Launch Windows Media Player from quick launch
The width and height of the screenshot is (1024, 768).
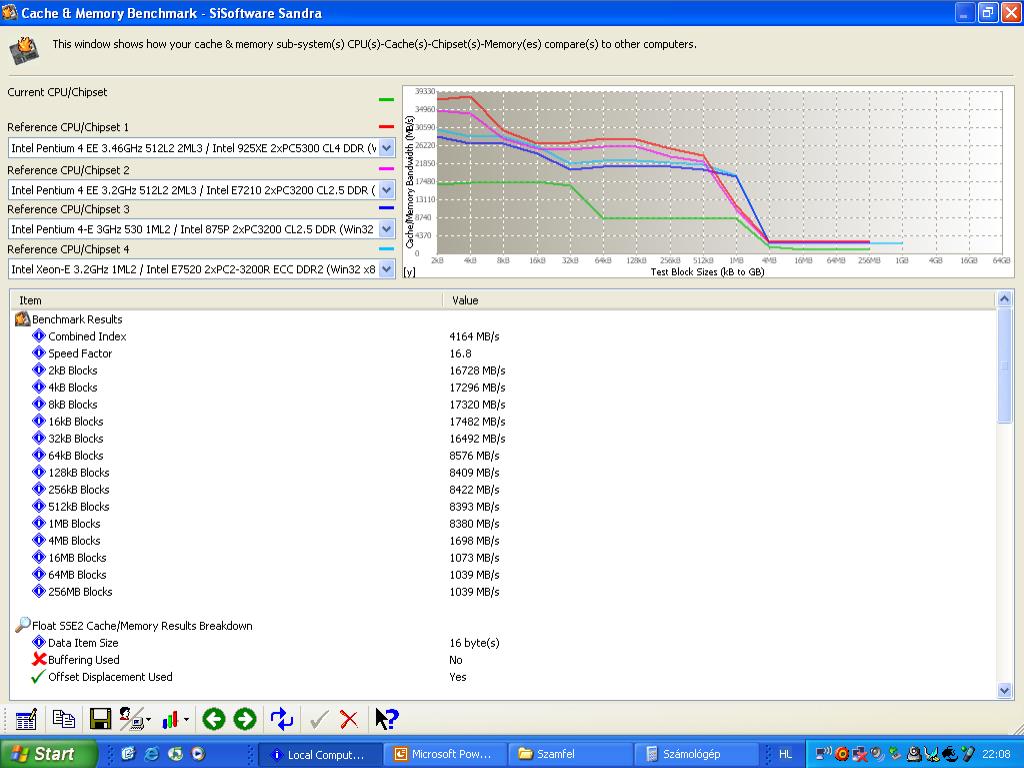click(197, 754)
